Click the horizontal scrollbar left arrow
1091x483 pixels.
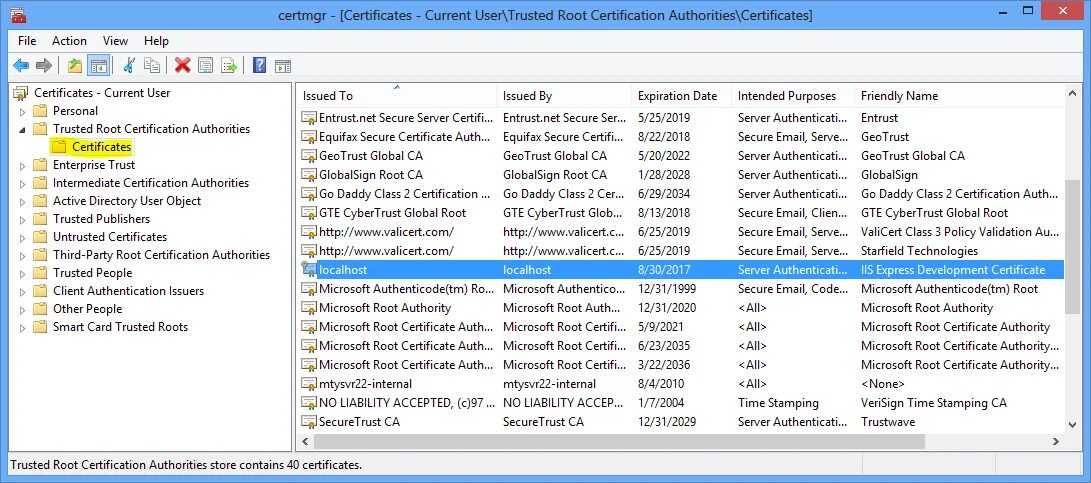click(x=306, y=441)
